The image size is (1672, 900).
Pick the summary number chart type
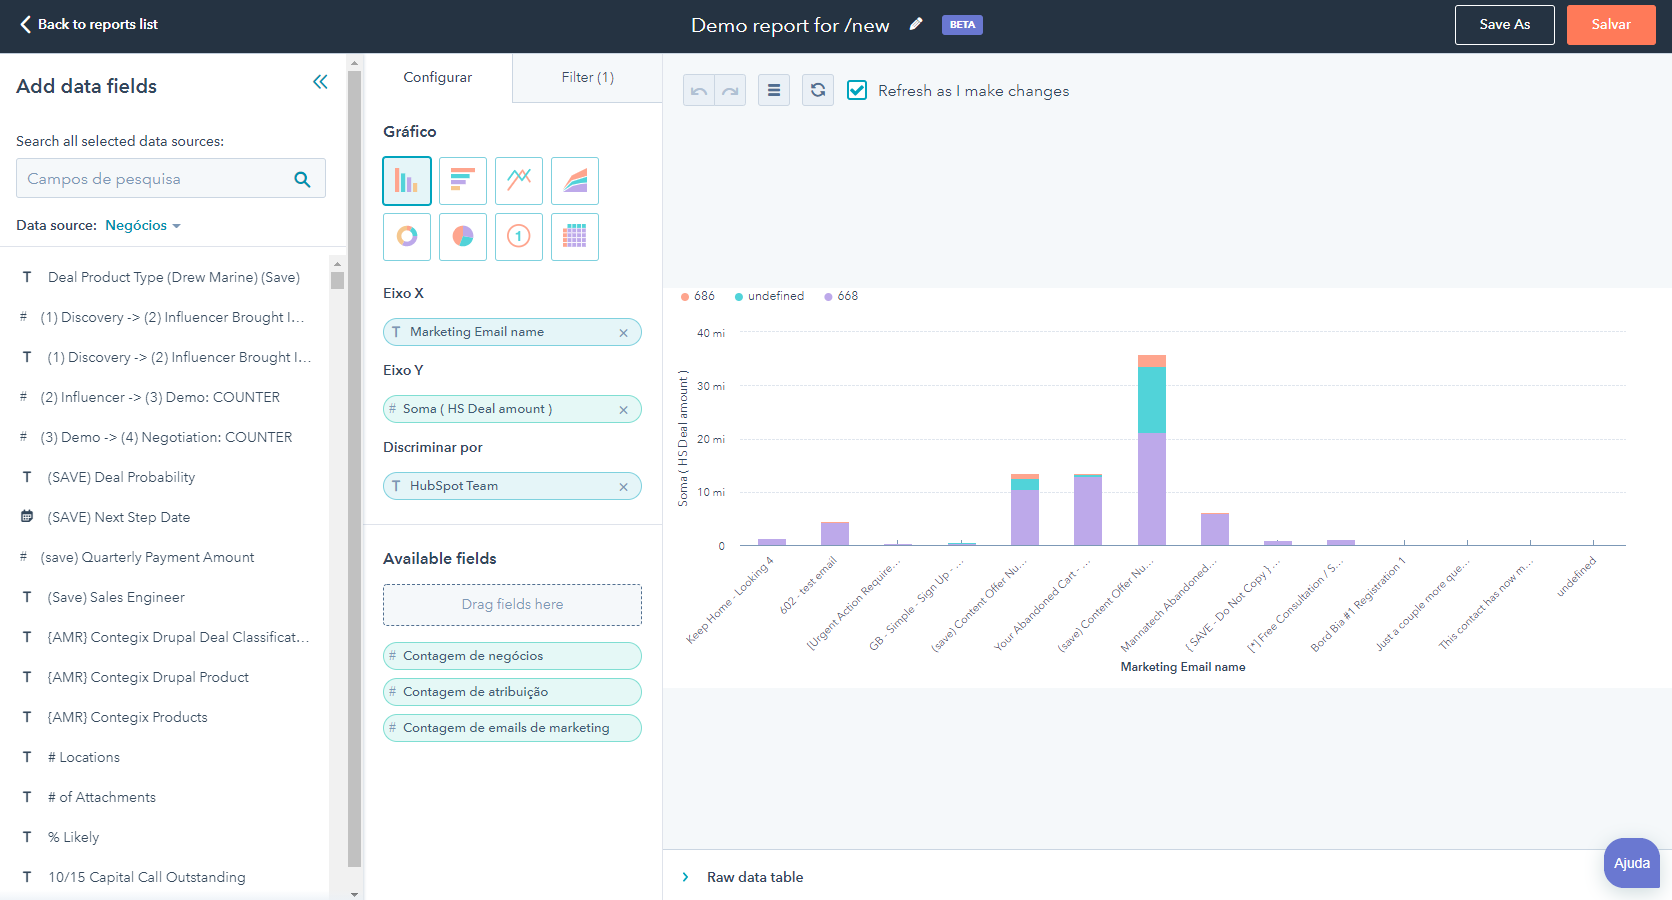coord(518,237)
